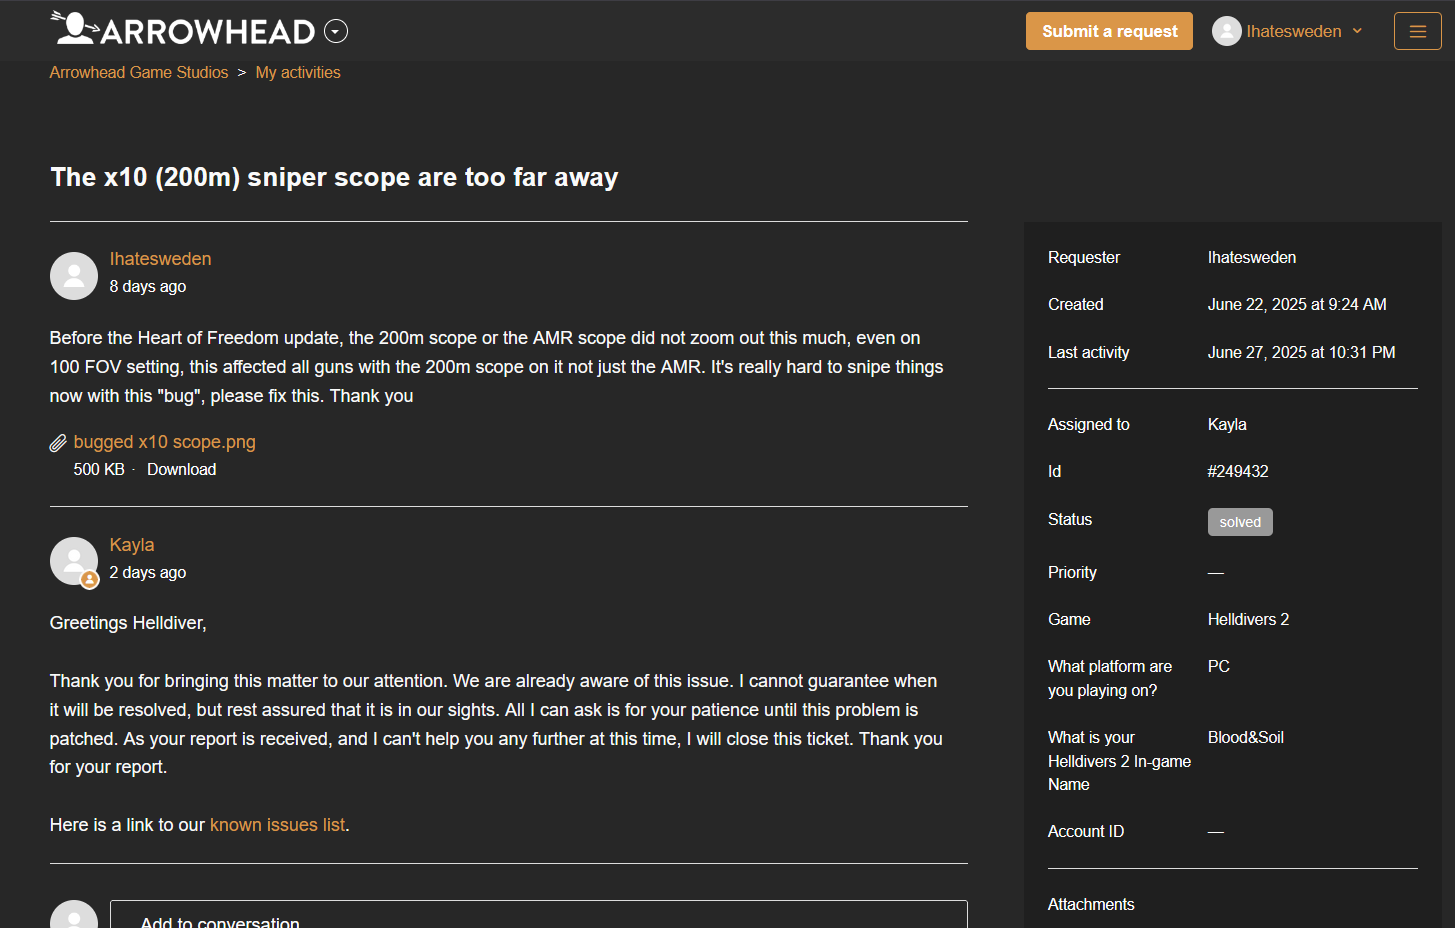Click the Attachments sidebar heading

[1091, 904]
